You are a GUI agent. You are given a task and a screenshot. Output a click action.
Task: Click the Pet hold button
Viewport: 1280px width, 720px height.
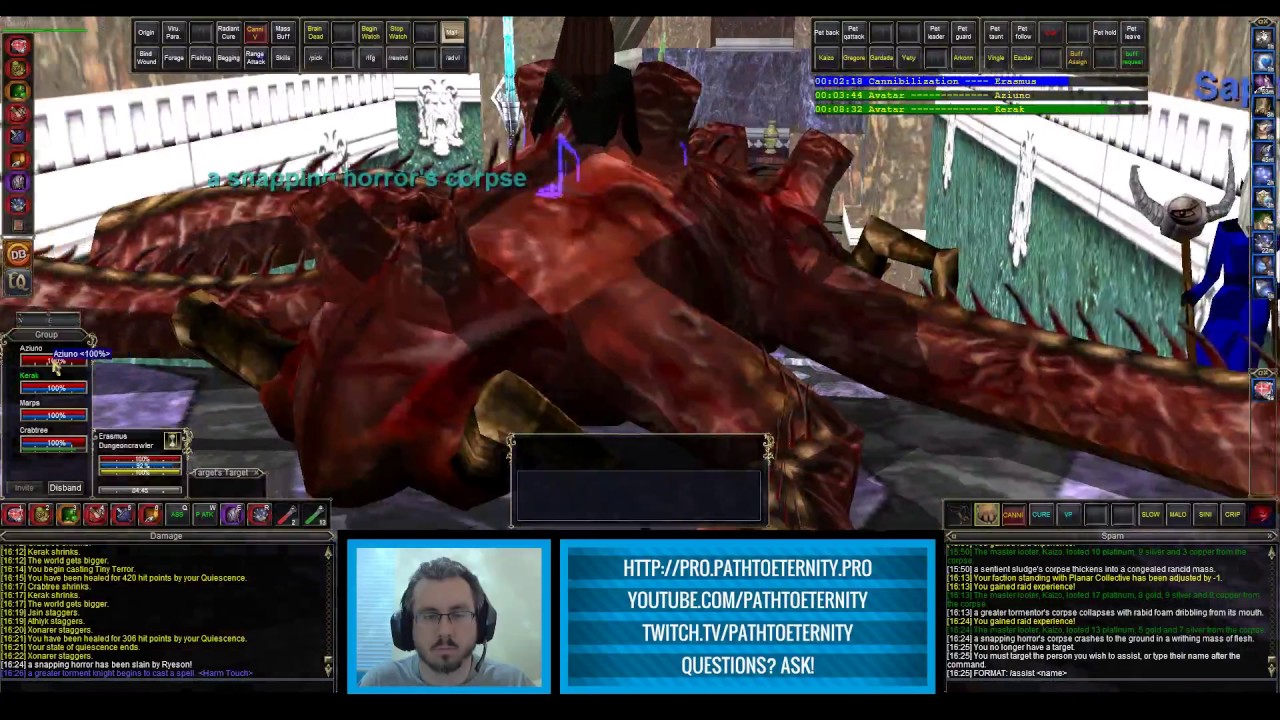coord(1105,33)
